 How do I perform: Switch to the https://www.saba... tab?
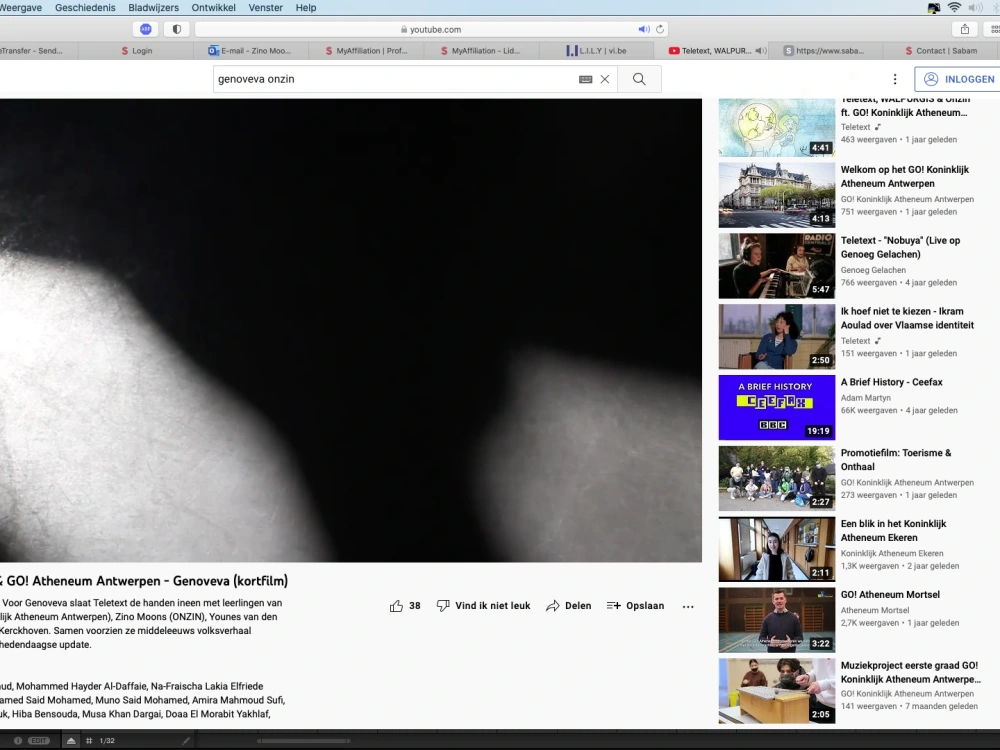(x=825, y=50)
